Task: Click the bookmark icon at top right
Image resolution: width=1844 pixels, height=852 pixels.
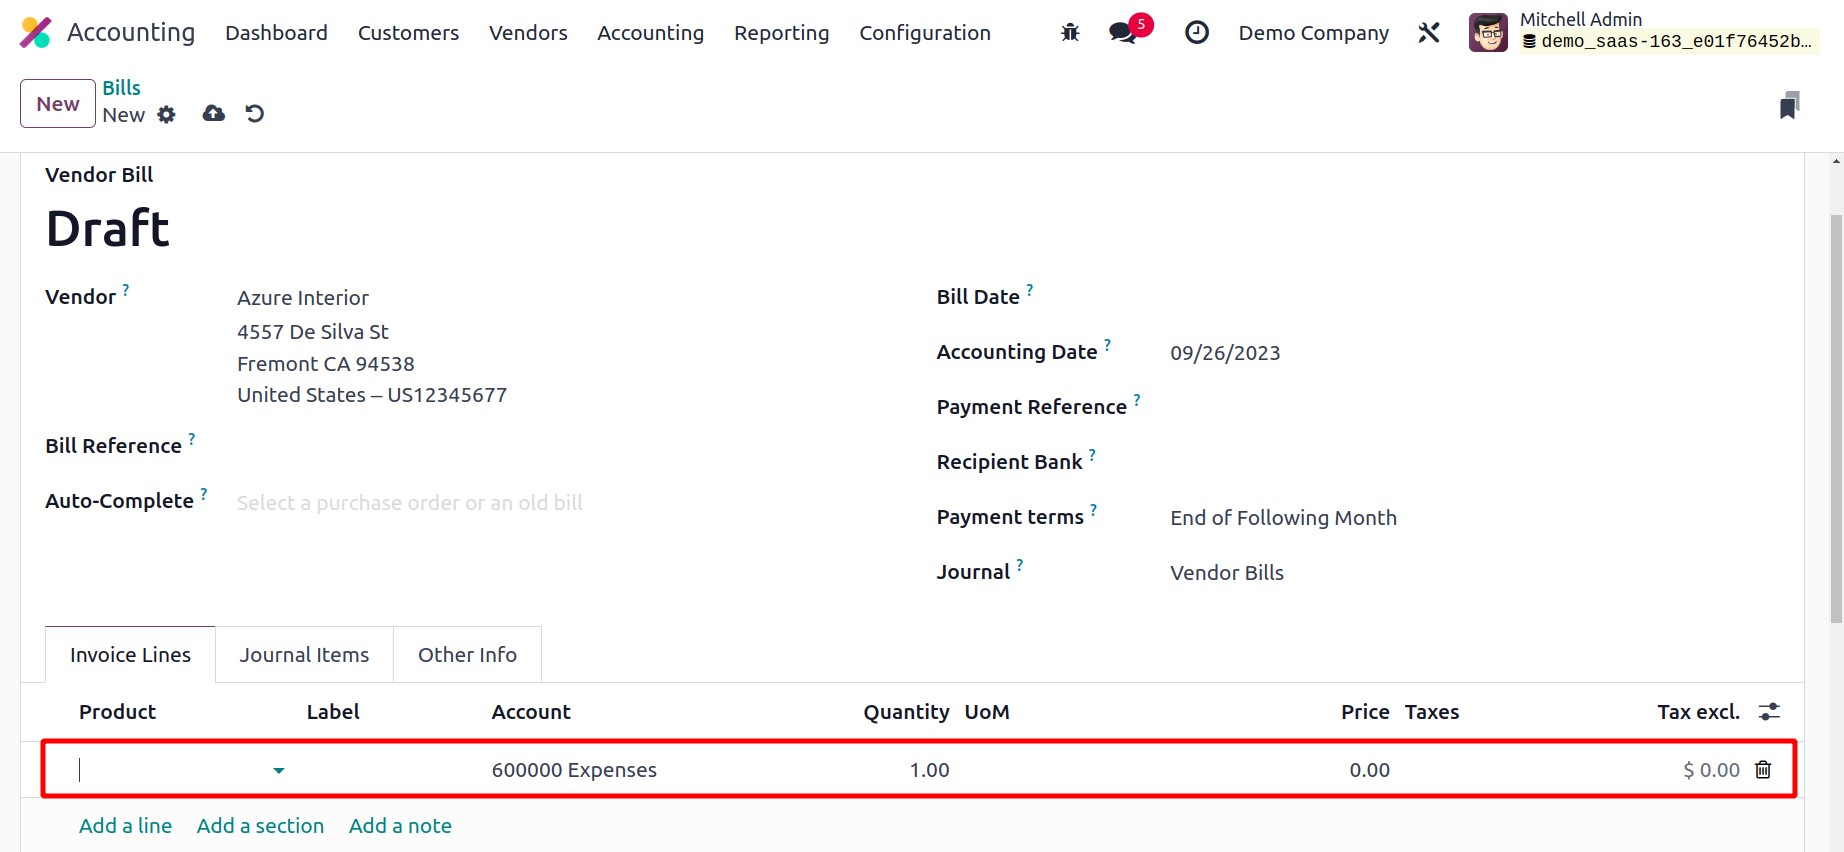Action: (1789, 106)
